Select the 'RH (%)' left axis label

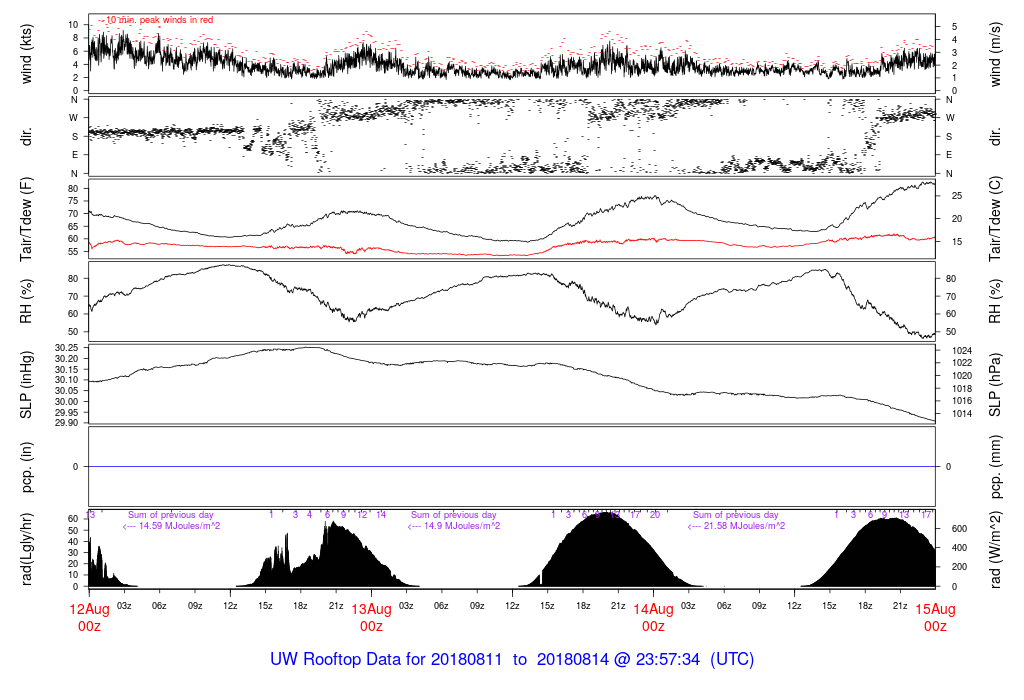click(x=27, y=302)
